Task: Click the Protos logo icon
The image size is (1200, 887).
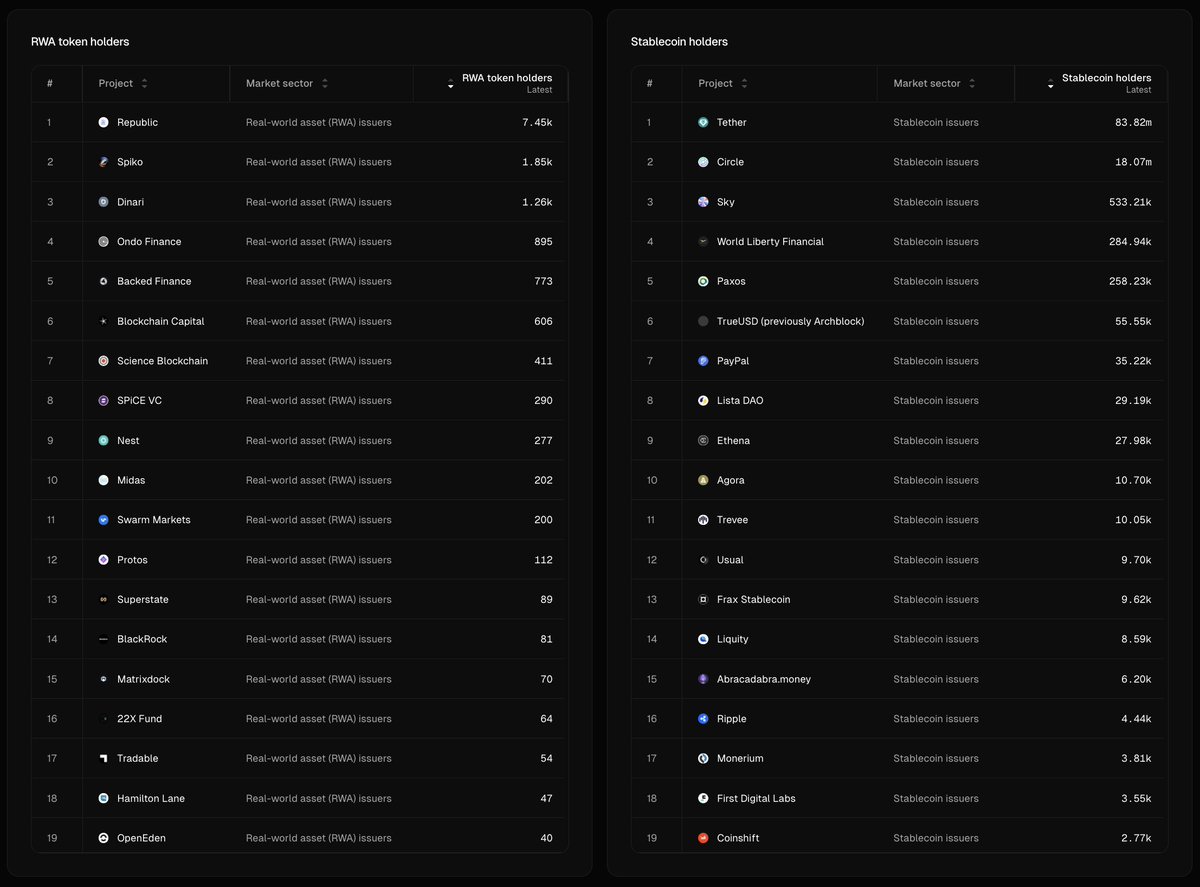Action: click(x=103, y=560)
